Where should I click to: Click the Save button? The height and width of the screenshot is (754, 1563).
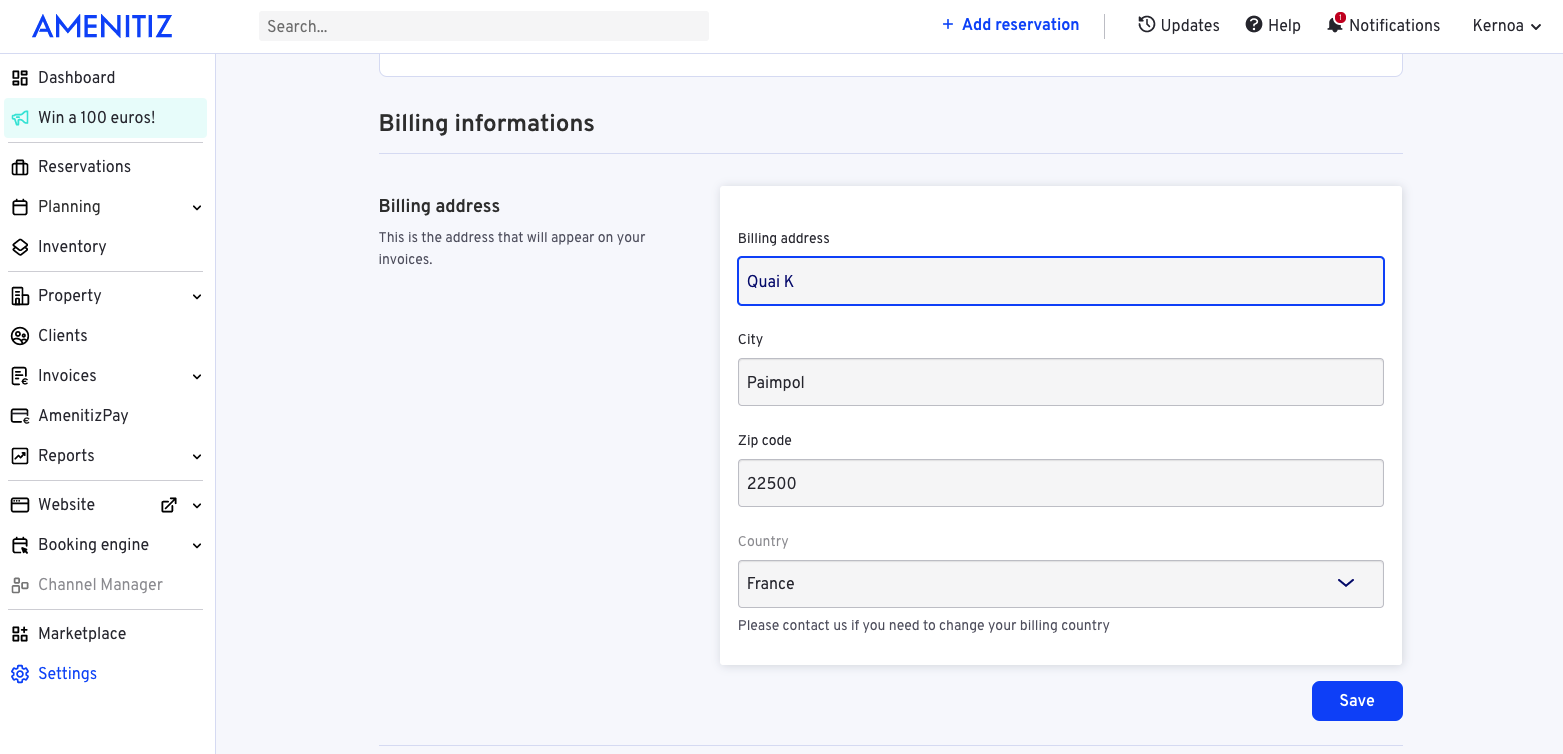(1357, 701)
